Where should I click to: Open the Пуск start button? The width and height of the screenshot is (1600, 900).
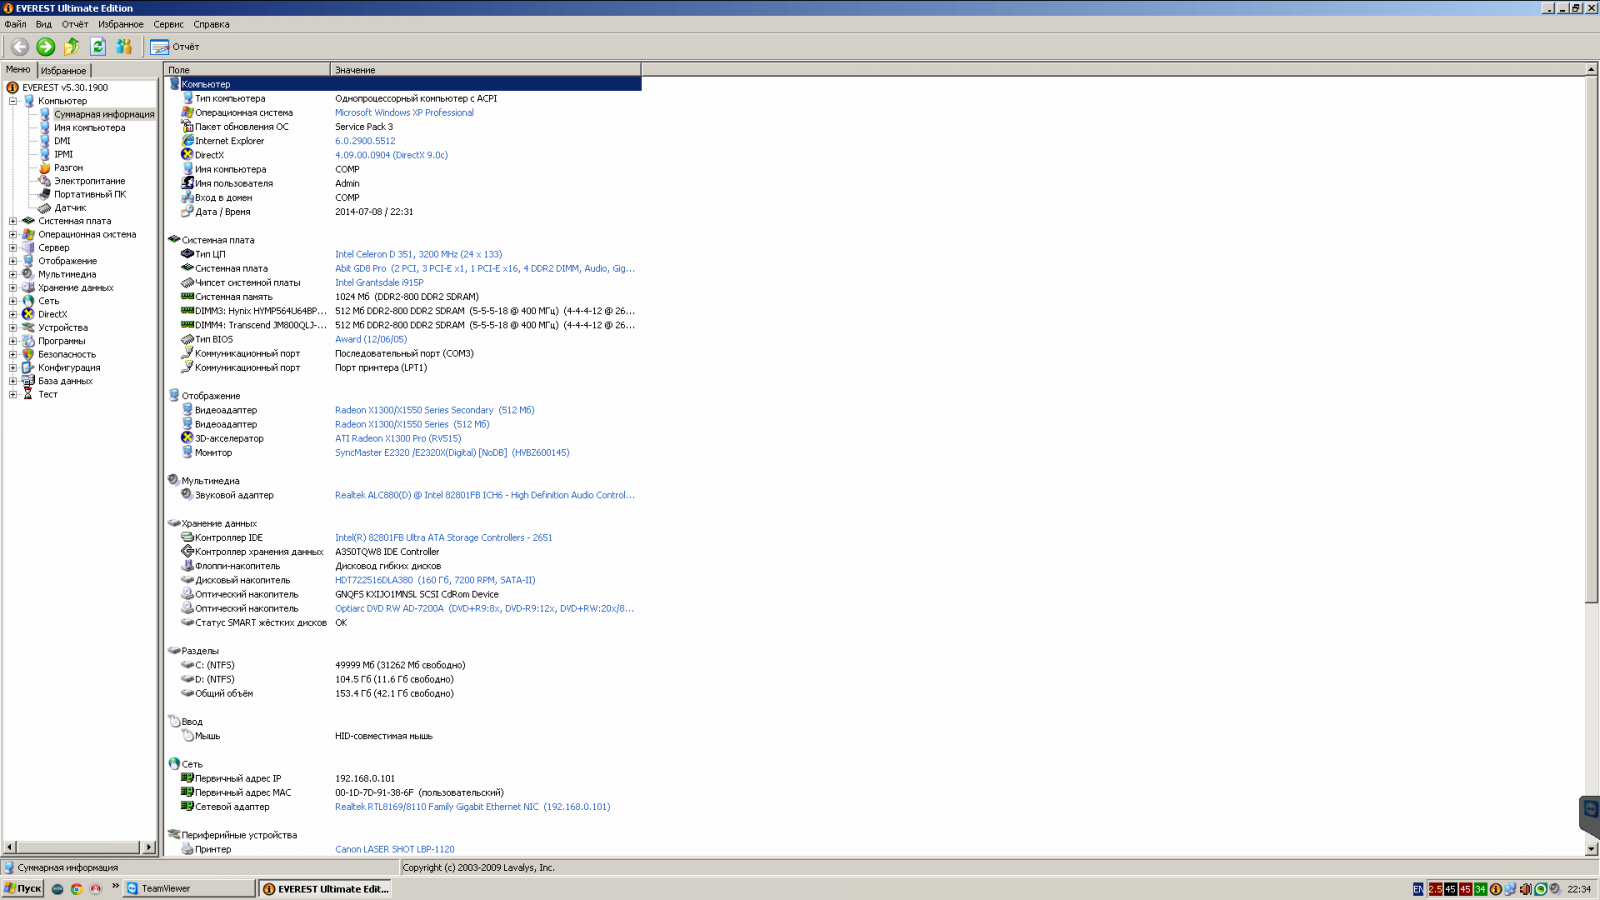(22, 888)
